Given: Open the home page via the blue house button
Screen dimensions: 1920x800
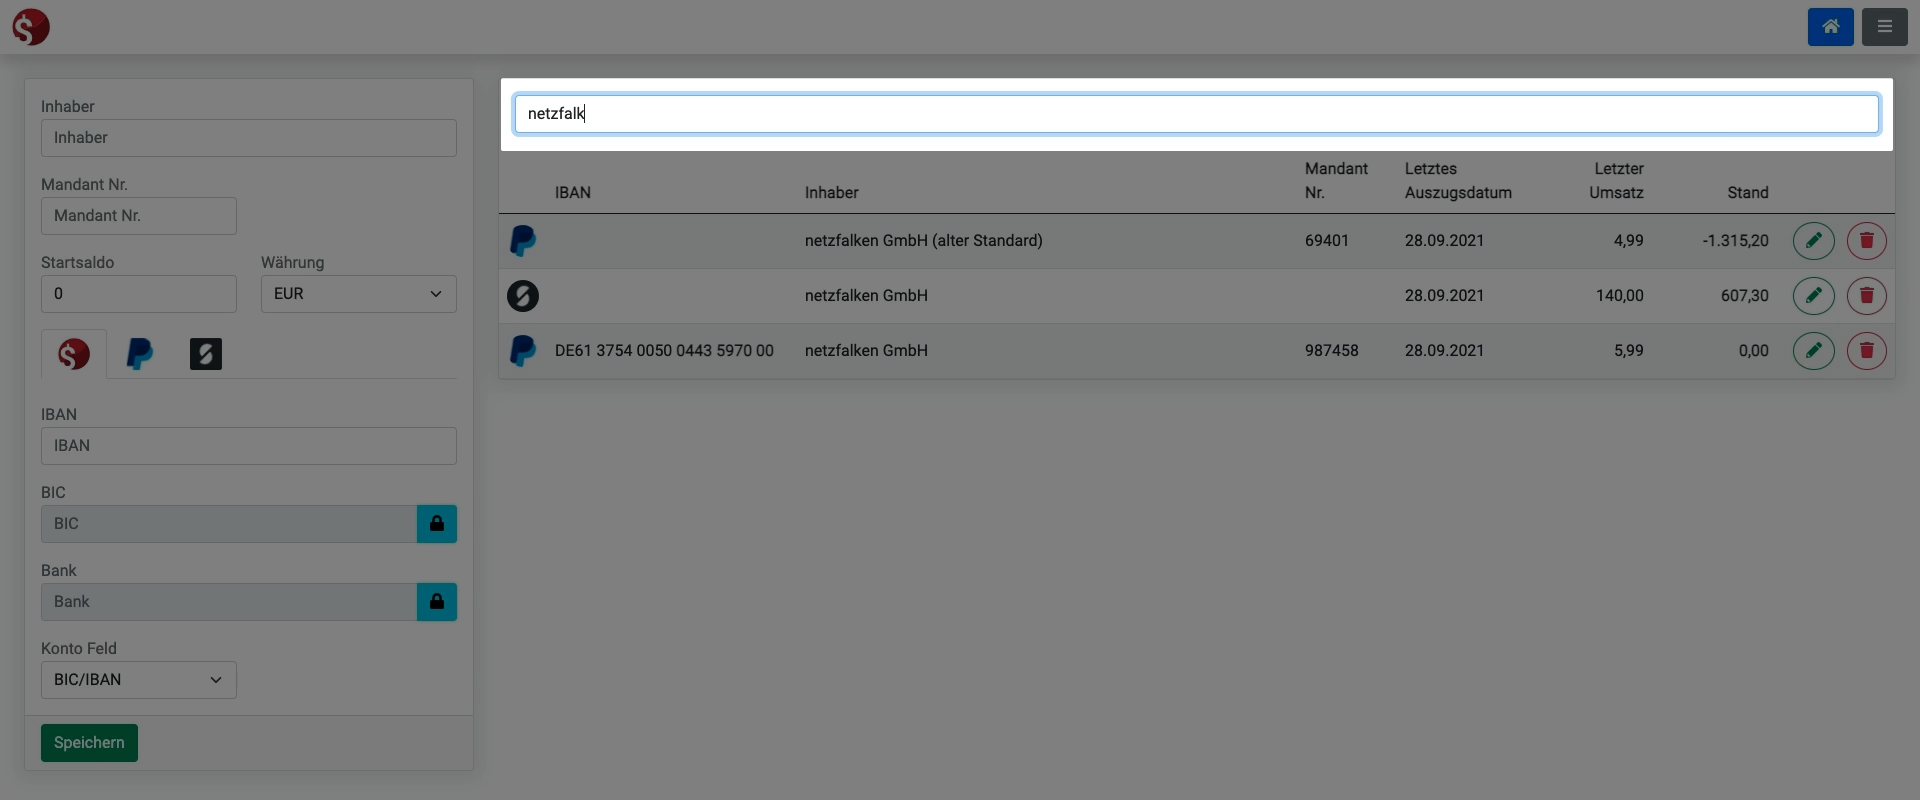Looking at the screenshot, I should click(1830, 27).
